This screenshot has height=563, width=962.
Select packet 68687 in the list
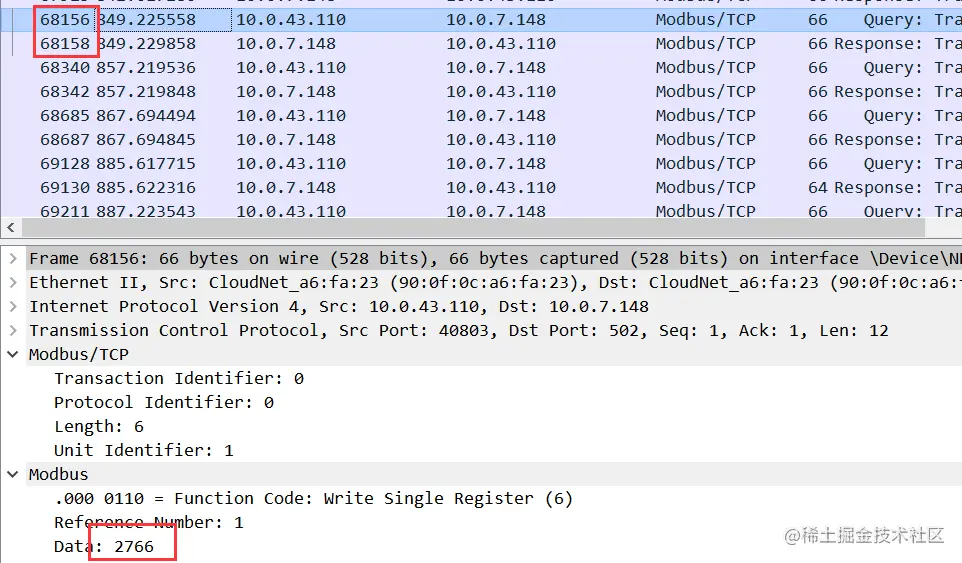point(400,140)
